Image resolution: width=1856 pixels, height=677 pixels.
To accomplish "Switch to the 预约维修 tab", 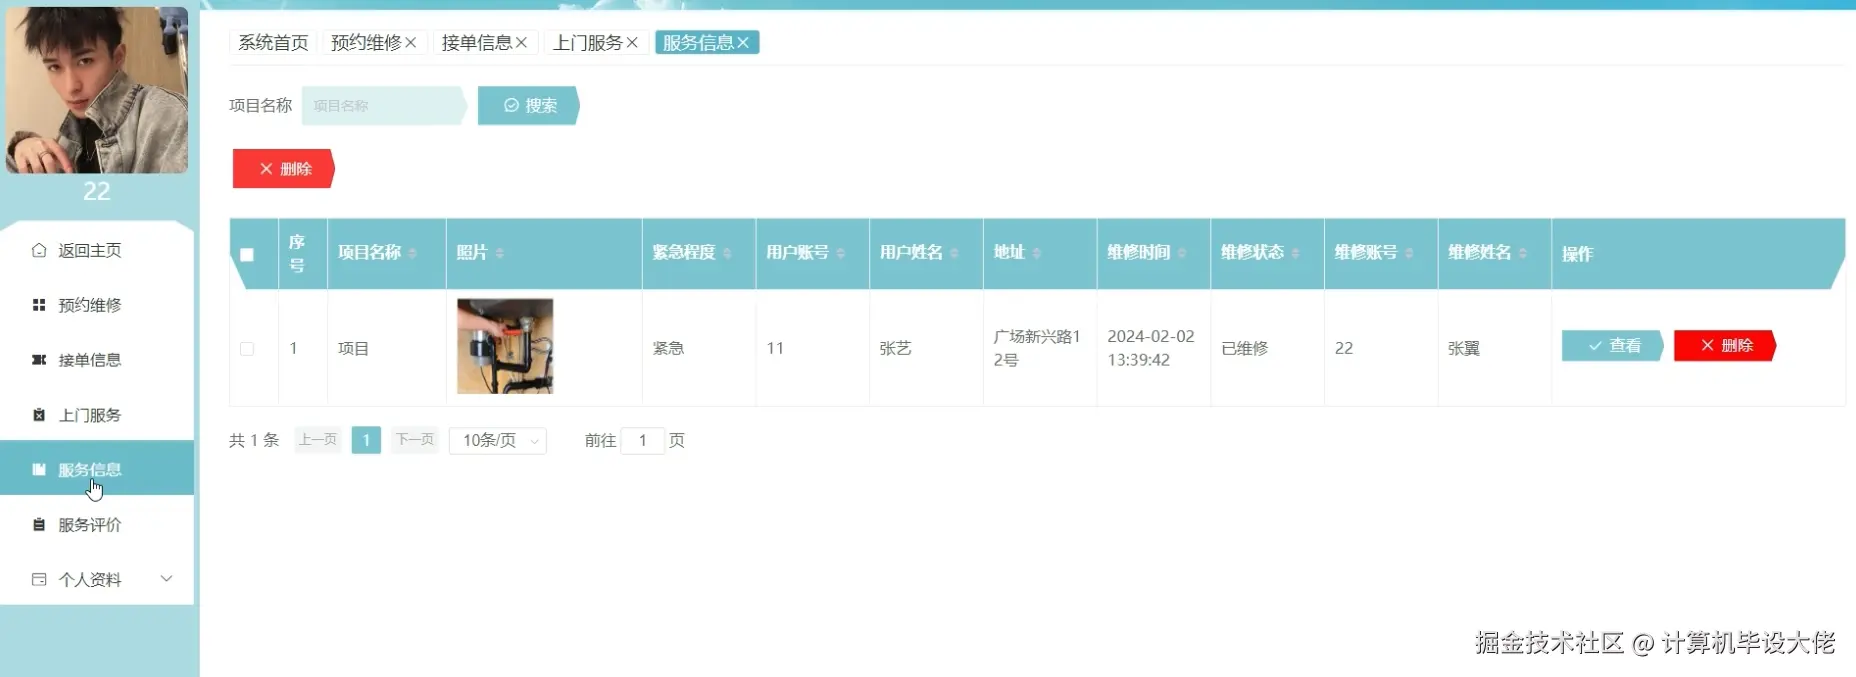I will [366, 42].
